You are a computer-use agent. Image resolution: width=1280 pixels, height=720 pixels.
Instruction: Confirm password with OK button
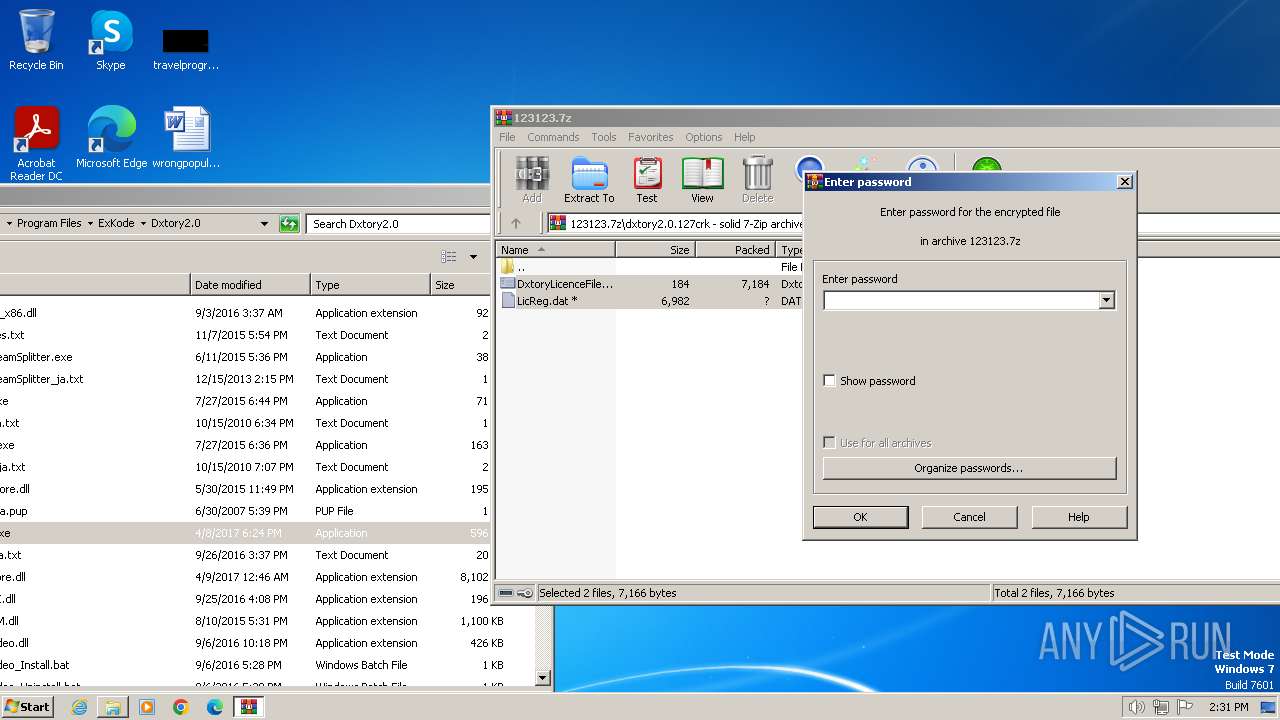(860, 517)
